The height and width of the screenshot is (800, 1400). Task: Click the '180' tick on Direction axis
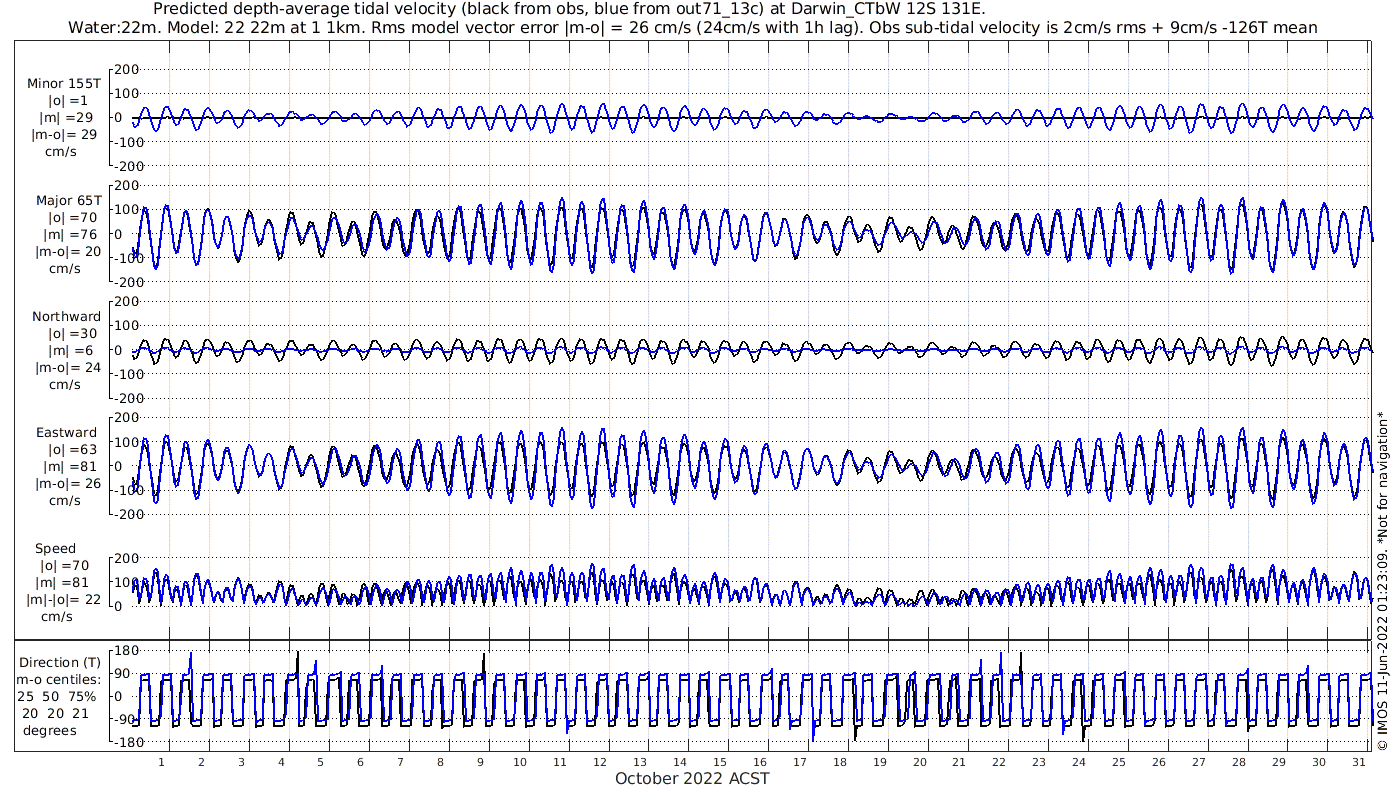(127, 651)
